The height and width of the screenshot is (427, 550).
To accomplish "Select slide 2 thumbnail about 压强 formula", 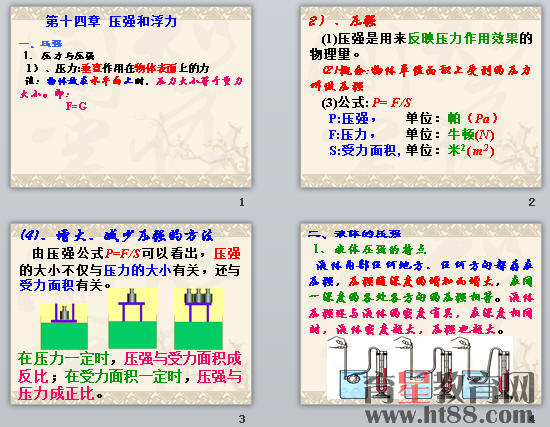I will (421, 97).
